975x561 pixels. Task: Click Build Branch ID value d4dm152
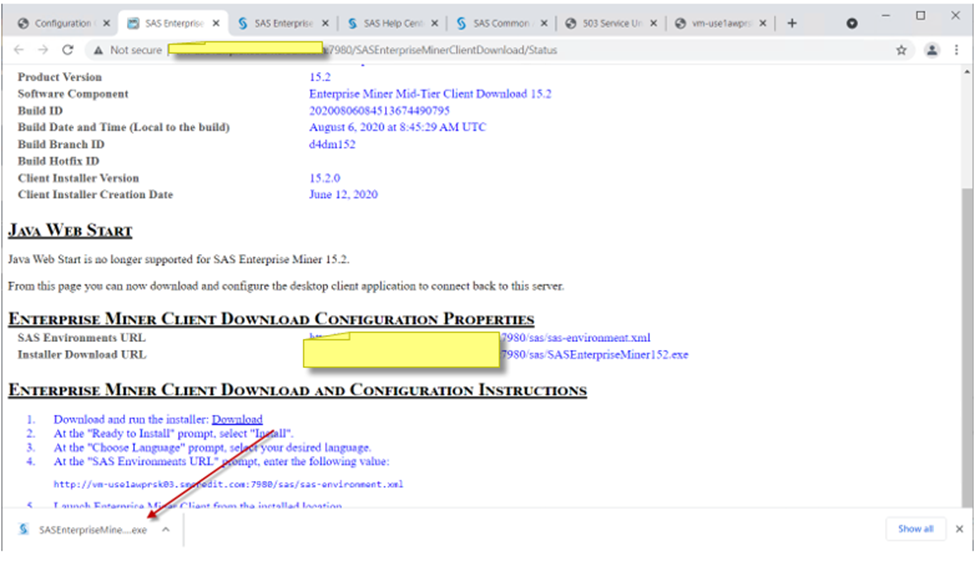pos(332,144)
